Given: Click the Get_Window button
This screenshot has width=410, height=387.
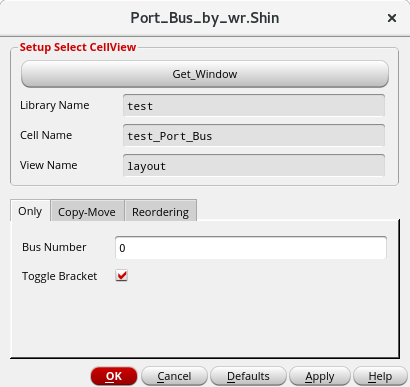Looking at the screenshot, I should click(205, 74).
